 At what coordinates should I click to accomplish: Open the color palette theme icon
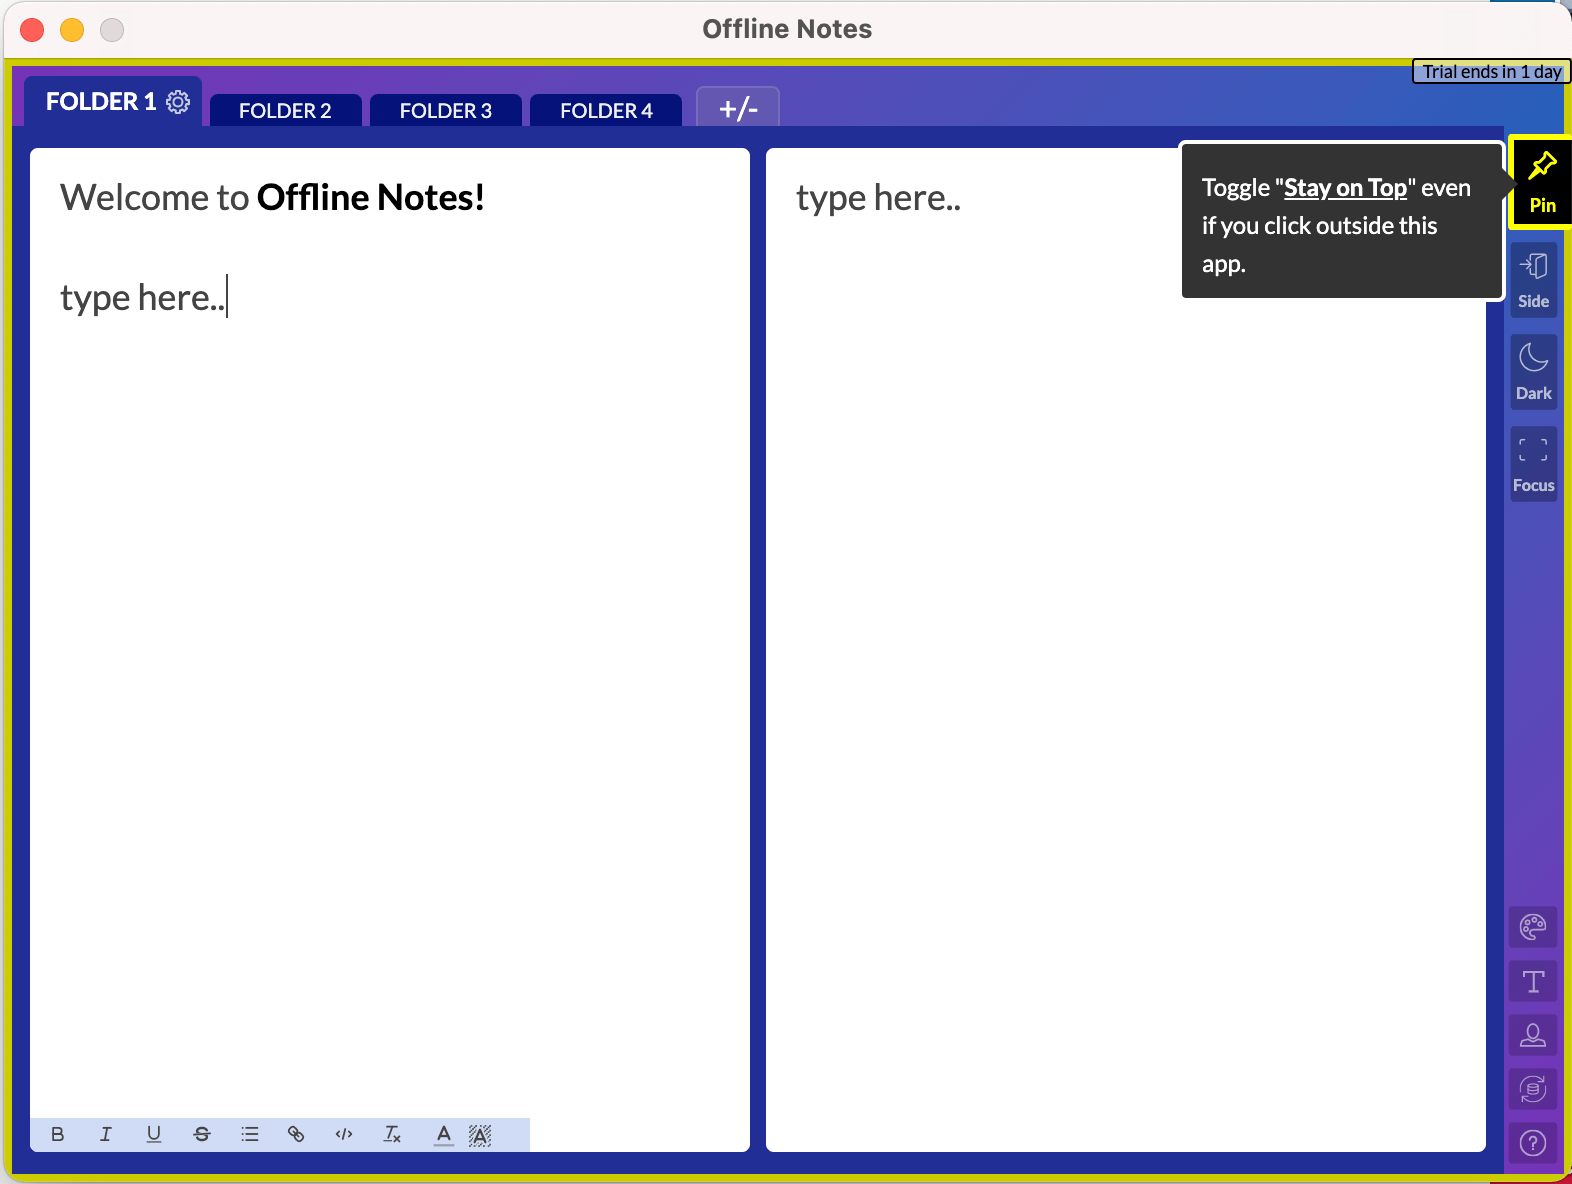tap(1533, 927)
